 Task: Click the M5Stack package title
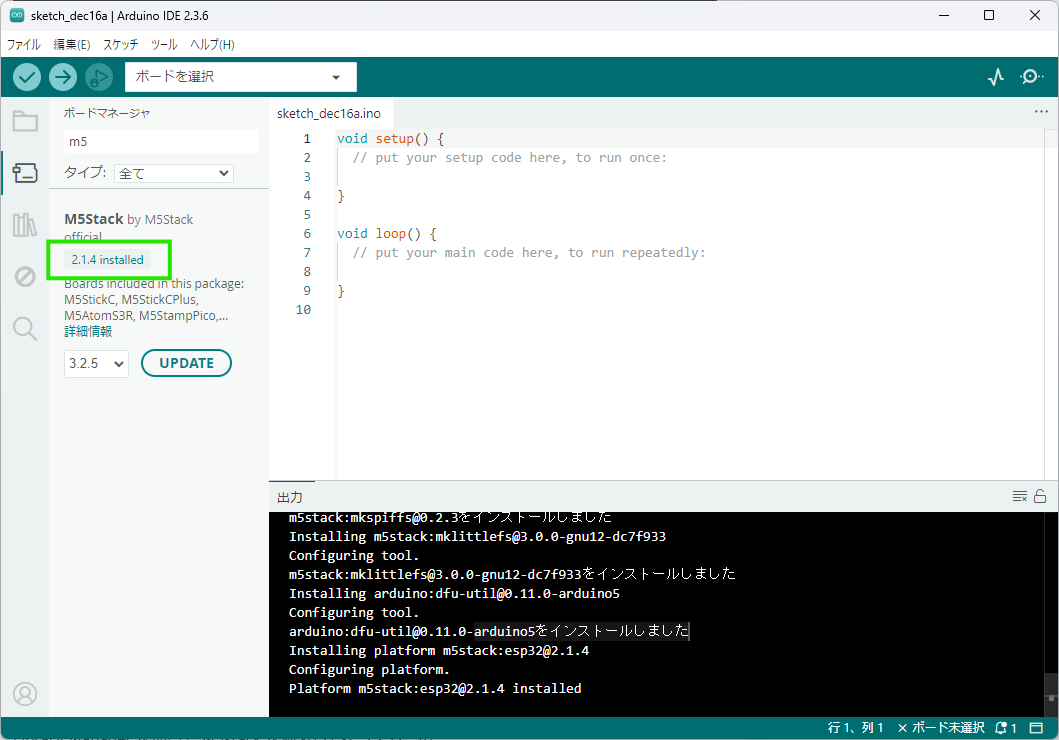[x=94, y=219]
